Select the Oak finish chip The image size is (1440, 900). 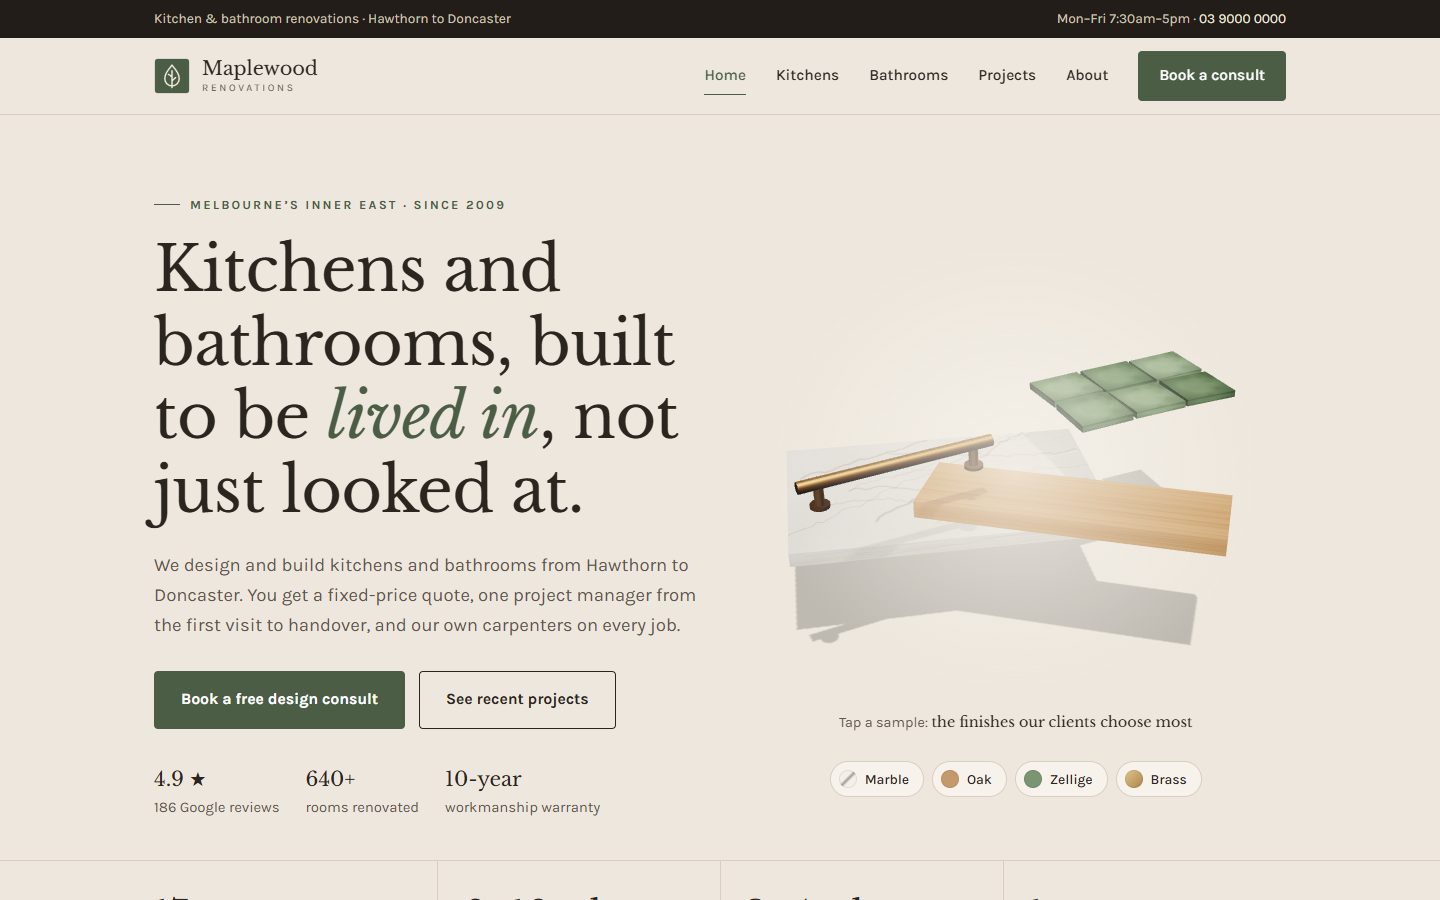968,779
